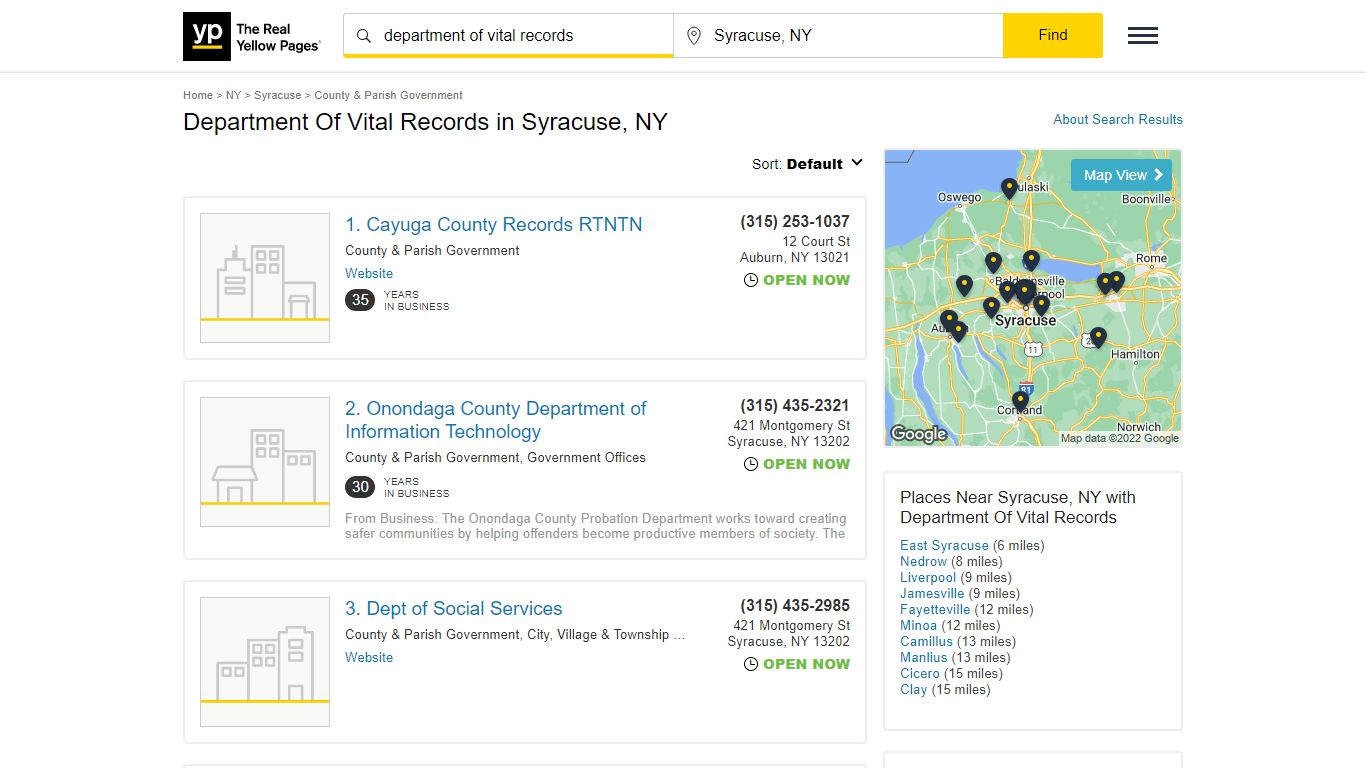Open Minoa nearby place
Viewport: 1366px width, 768px height.
(x=918, y=625)
